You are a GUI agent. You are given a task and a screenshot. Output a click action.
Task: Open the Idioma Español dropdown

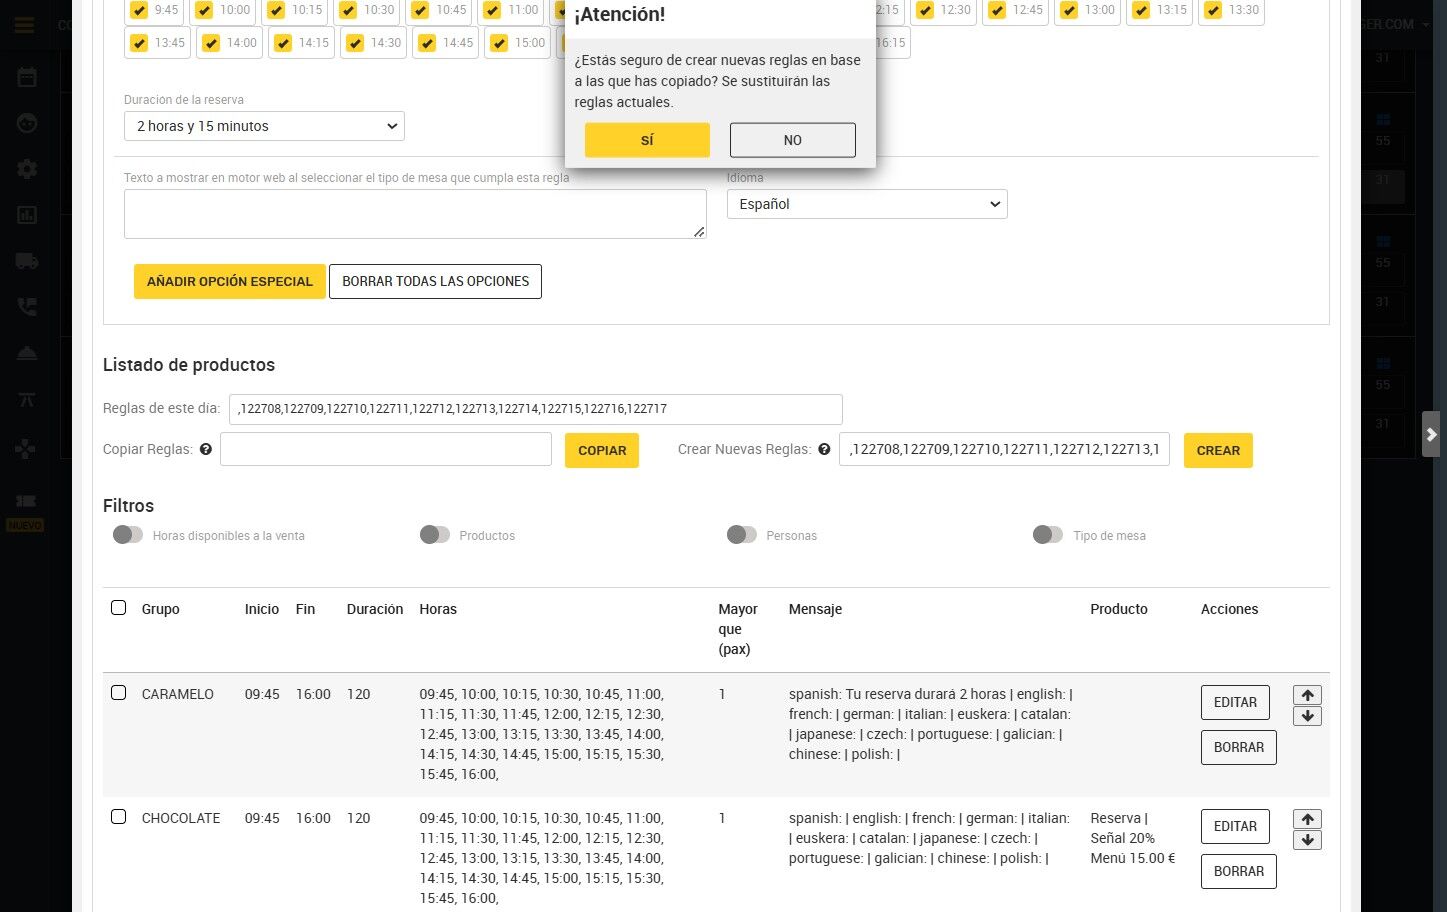click(x=867, y=204)
